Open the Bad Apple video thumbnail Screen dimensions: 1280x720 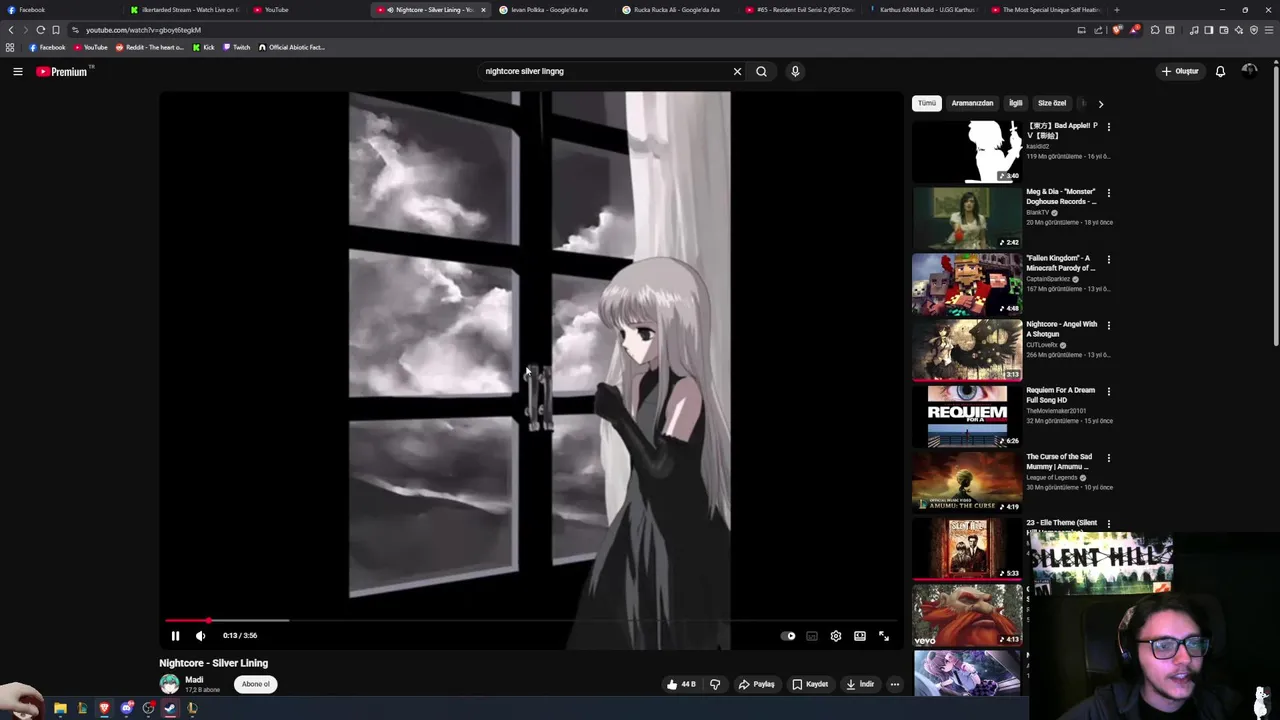[x=967, y=151]
